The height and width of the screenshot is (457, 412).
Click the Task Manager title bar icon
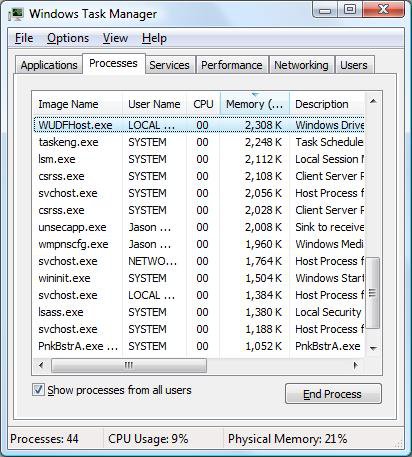coord(16,14)
